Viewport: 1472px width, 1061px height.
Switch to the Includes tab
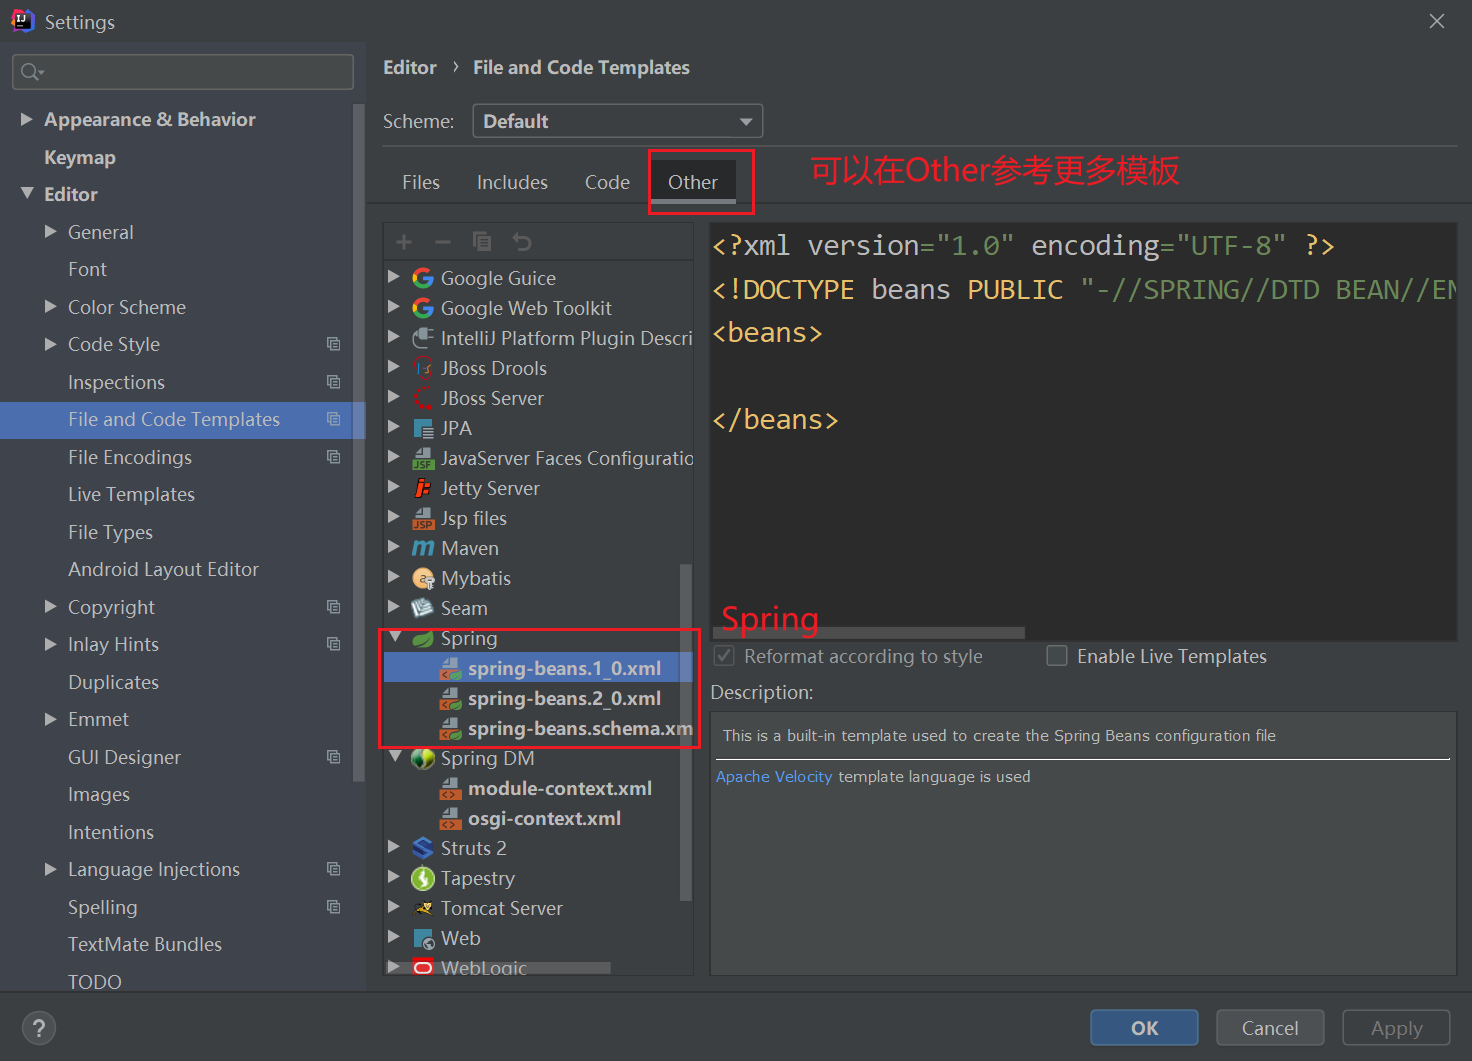[512, 182]
